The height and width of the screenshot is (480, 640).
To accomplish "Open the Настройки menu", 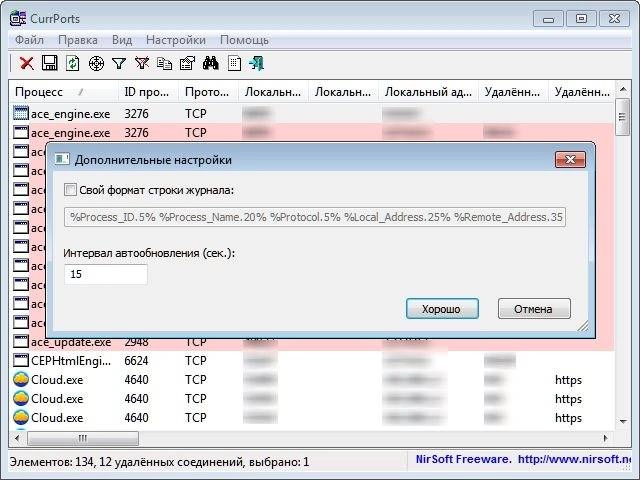I will click(176, 40).
